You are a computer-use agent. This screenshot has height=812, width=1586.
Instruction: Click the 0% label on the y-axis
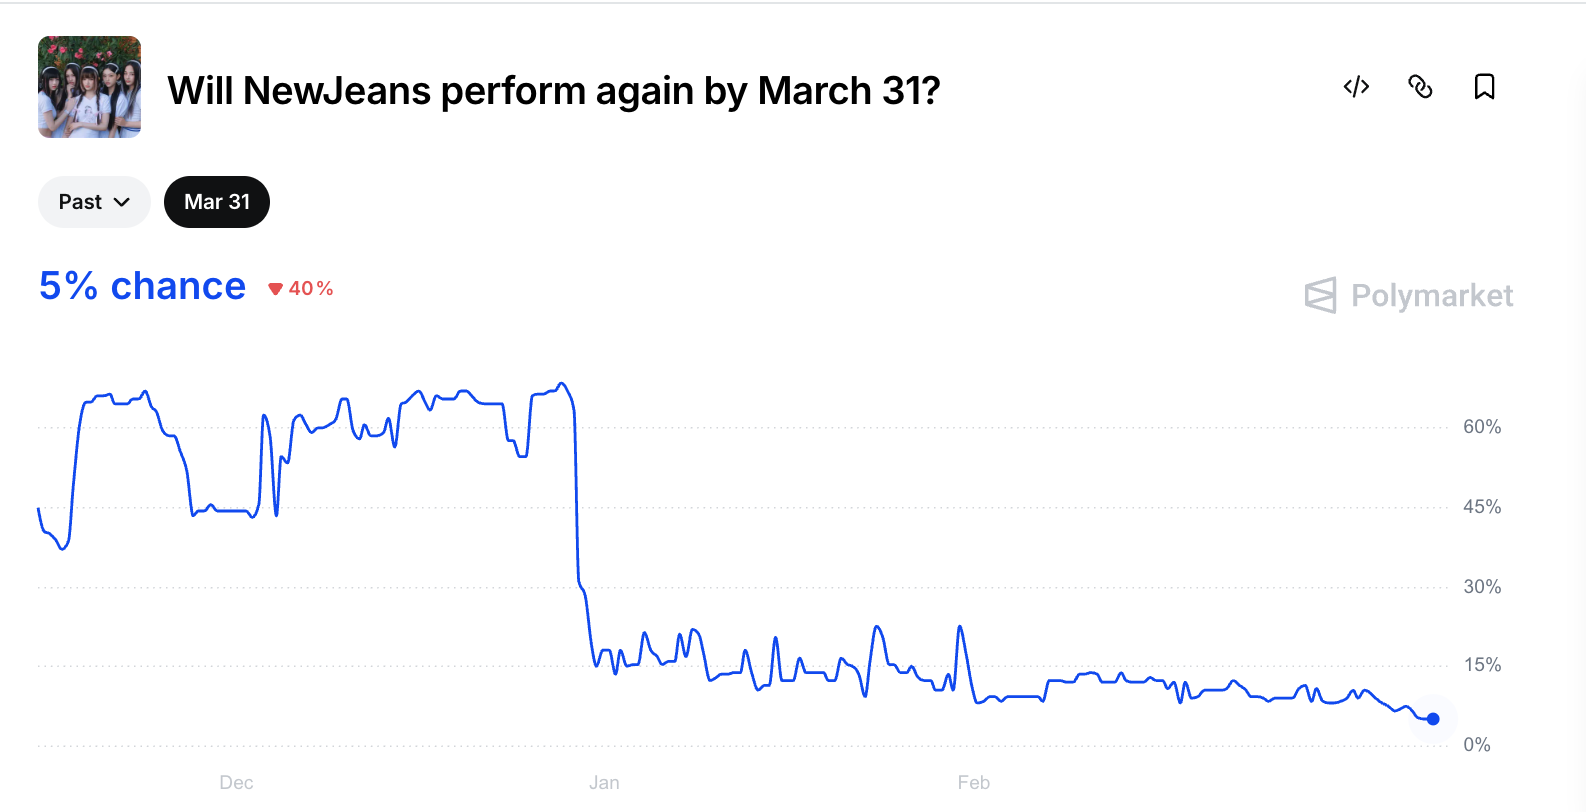[1476, 745]
